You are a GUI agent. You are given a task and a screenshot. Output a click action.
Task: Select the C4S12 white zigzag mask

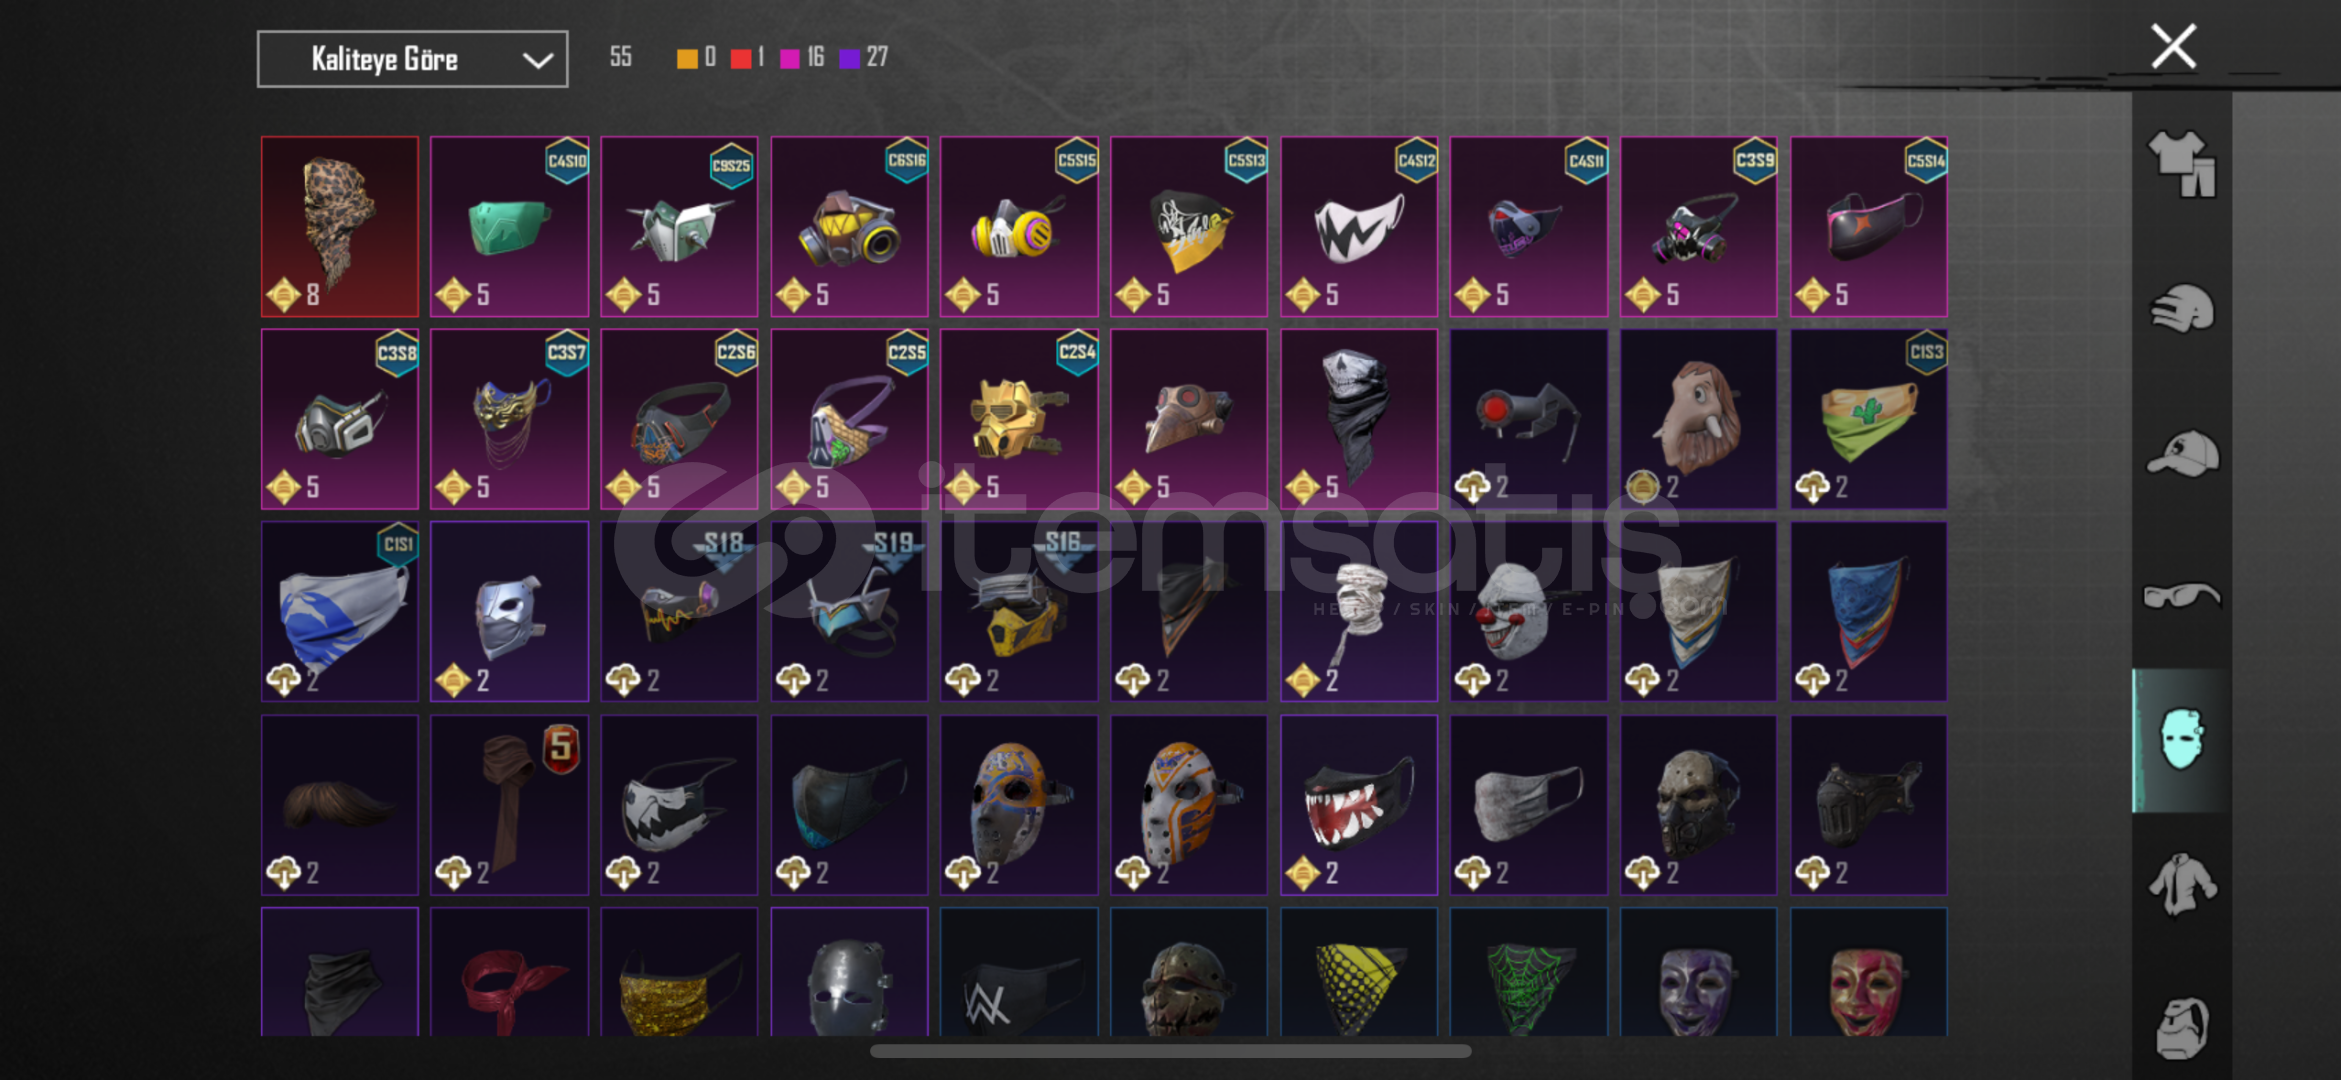click(x=1359, y=227)
